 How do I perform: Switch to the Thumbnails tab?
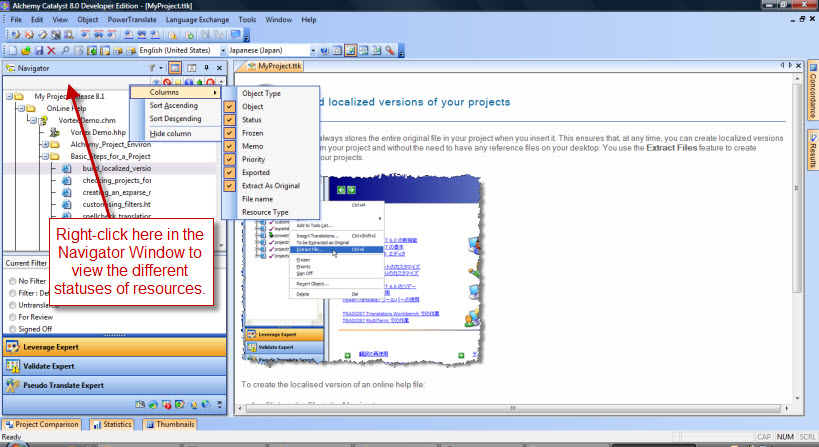click(170, 425)
